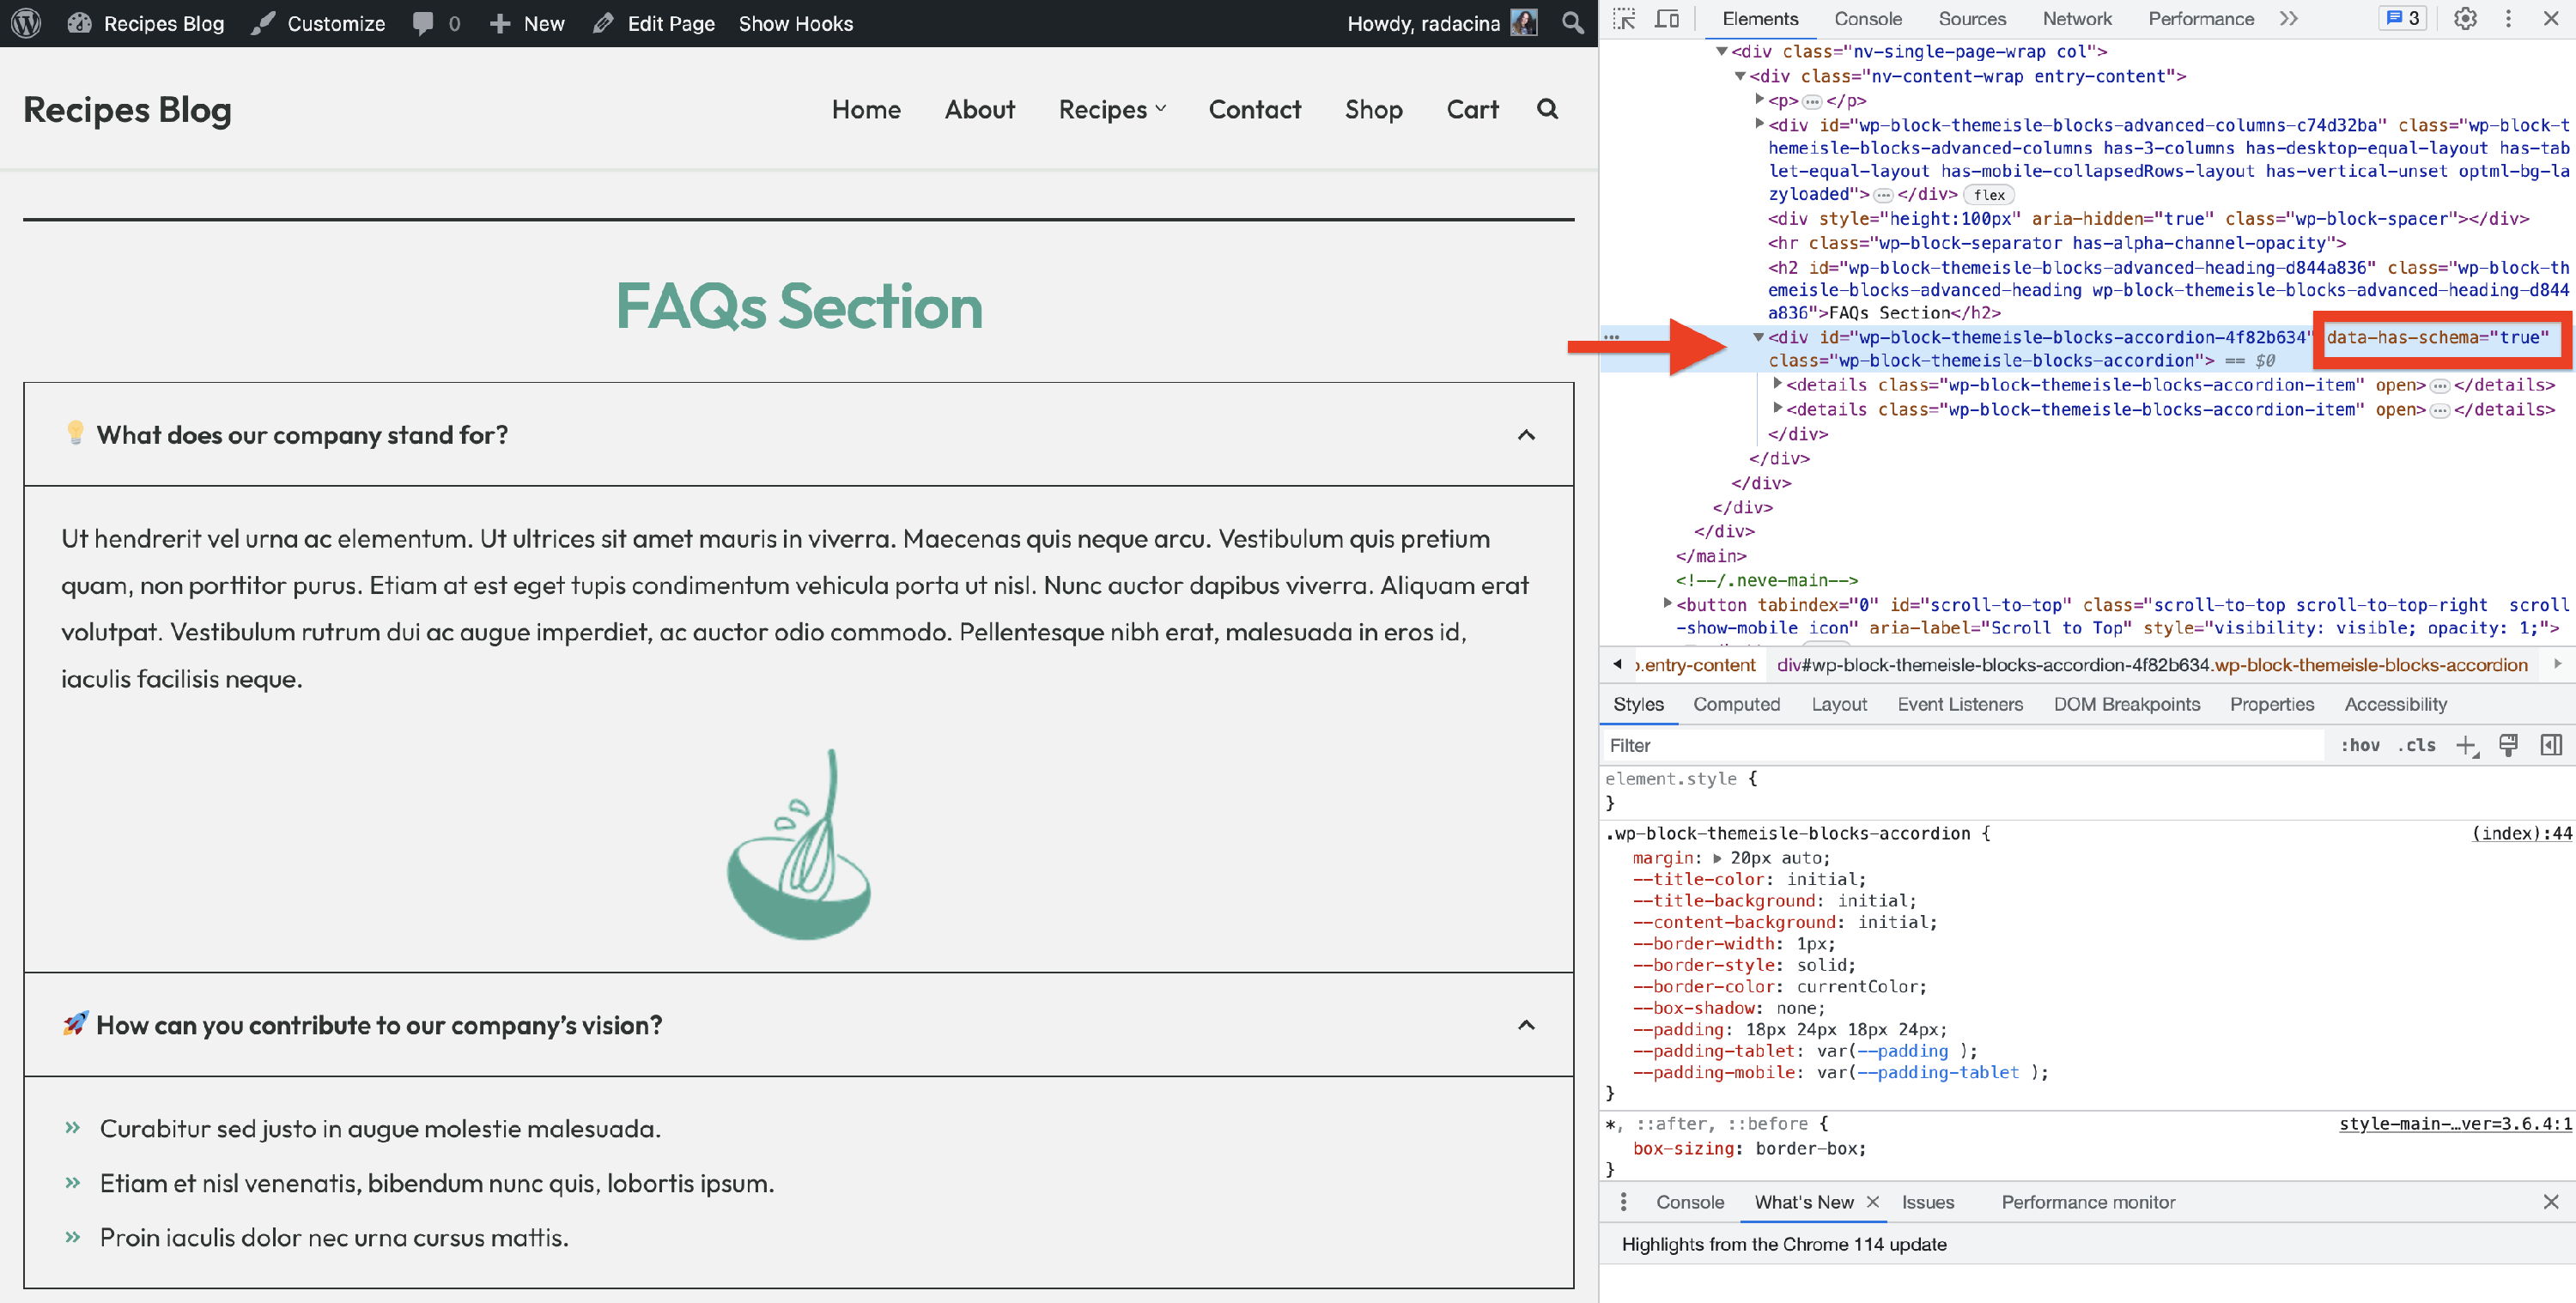Open DevTools settings gear
The width and height of the screenshot is (2576, 1303).
pos(2465,19)
